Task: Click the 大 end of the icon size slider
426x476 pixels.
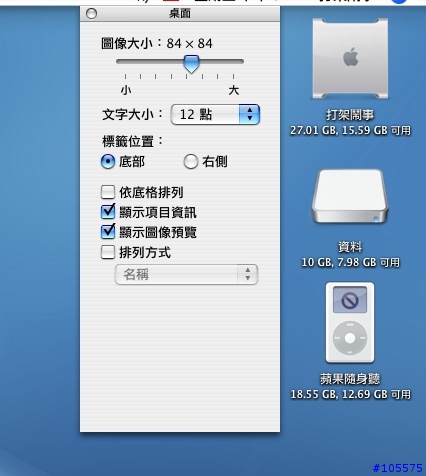Action: point(234,90)
